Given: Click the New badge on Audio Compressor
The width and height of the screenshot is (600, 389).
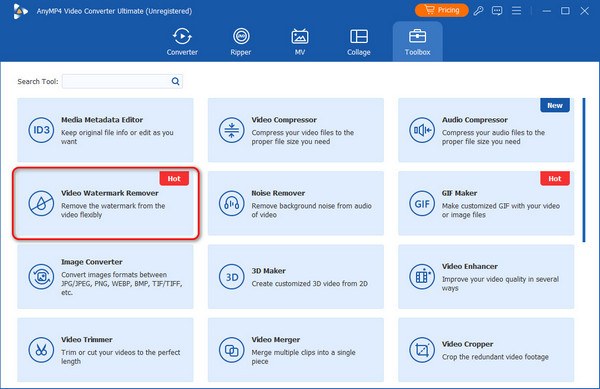Looking at the screenshot, I should click(555, 105).
